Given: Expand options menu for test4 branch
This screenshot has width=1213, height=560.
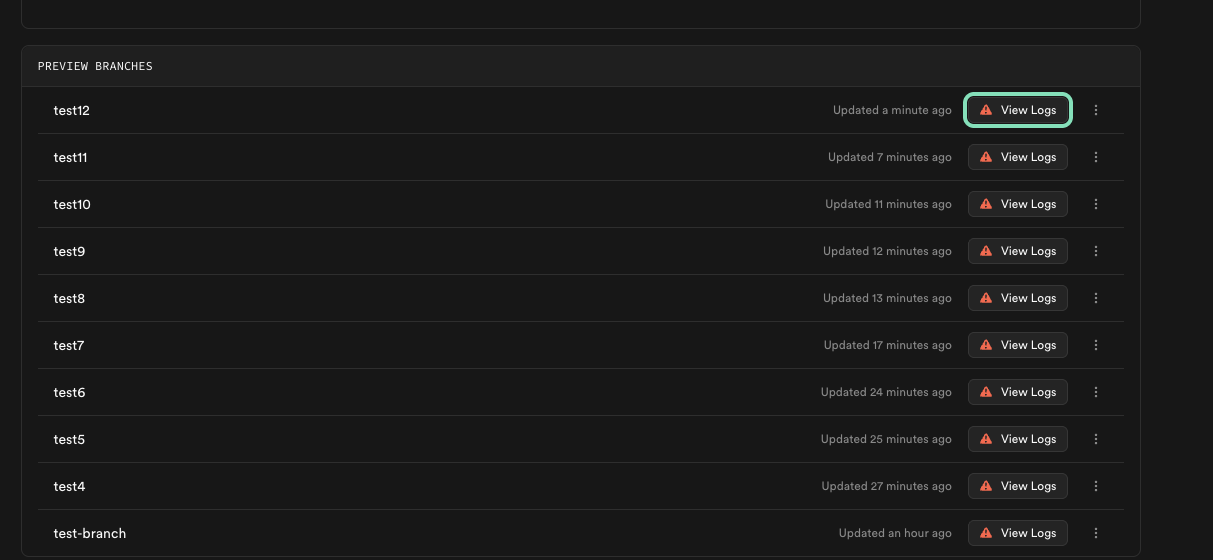Looking at the screenshot, I should 1096,486.
